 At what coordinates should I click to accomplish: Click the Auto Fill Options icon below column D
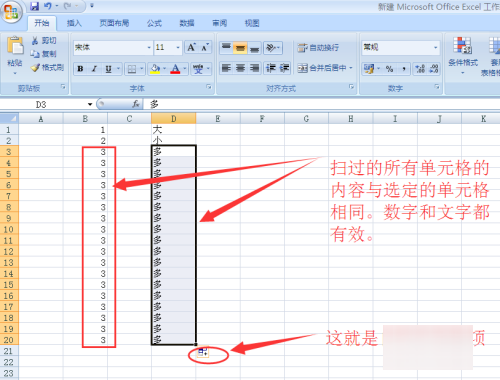coord(203,352)
